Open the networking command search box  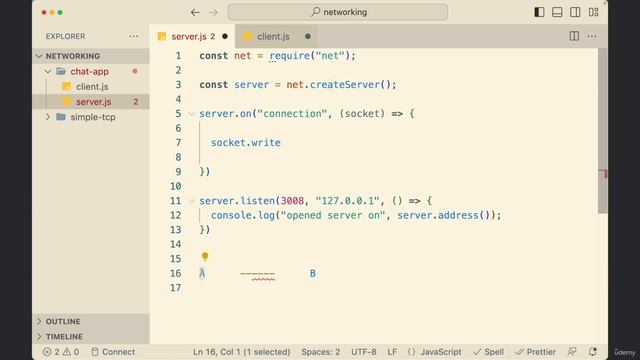[x=338, y=12]
